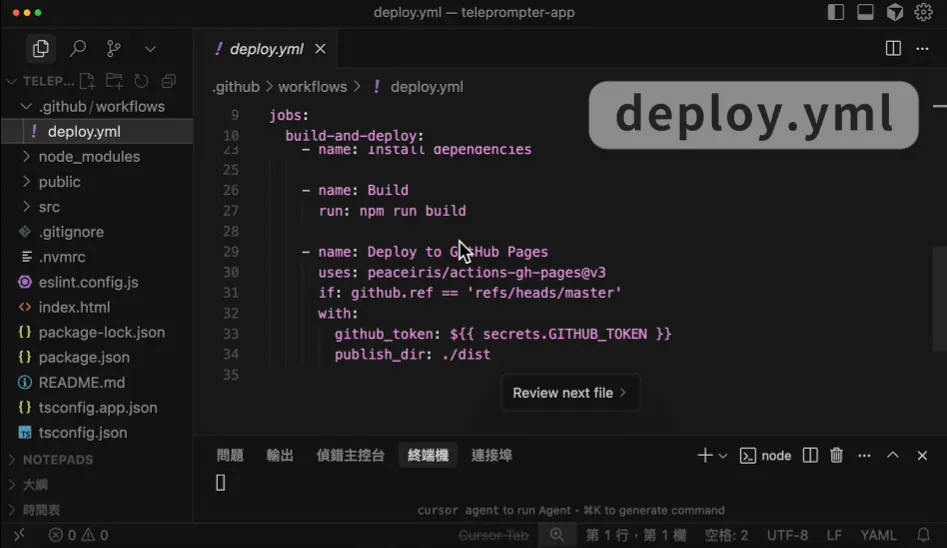Open errors and warnings count in status bar

[79, 535]
